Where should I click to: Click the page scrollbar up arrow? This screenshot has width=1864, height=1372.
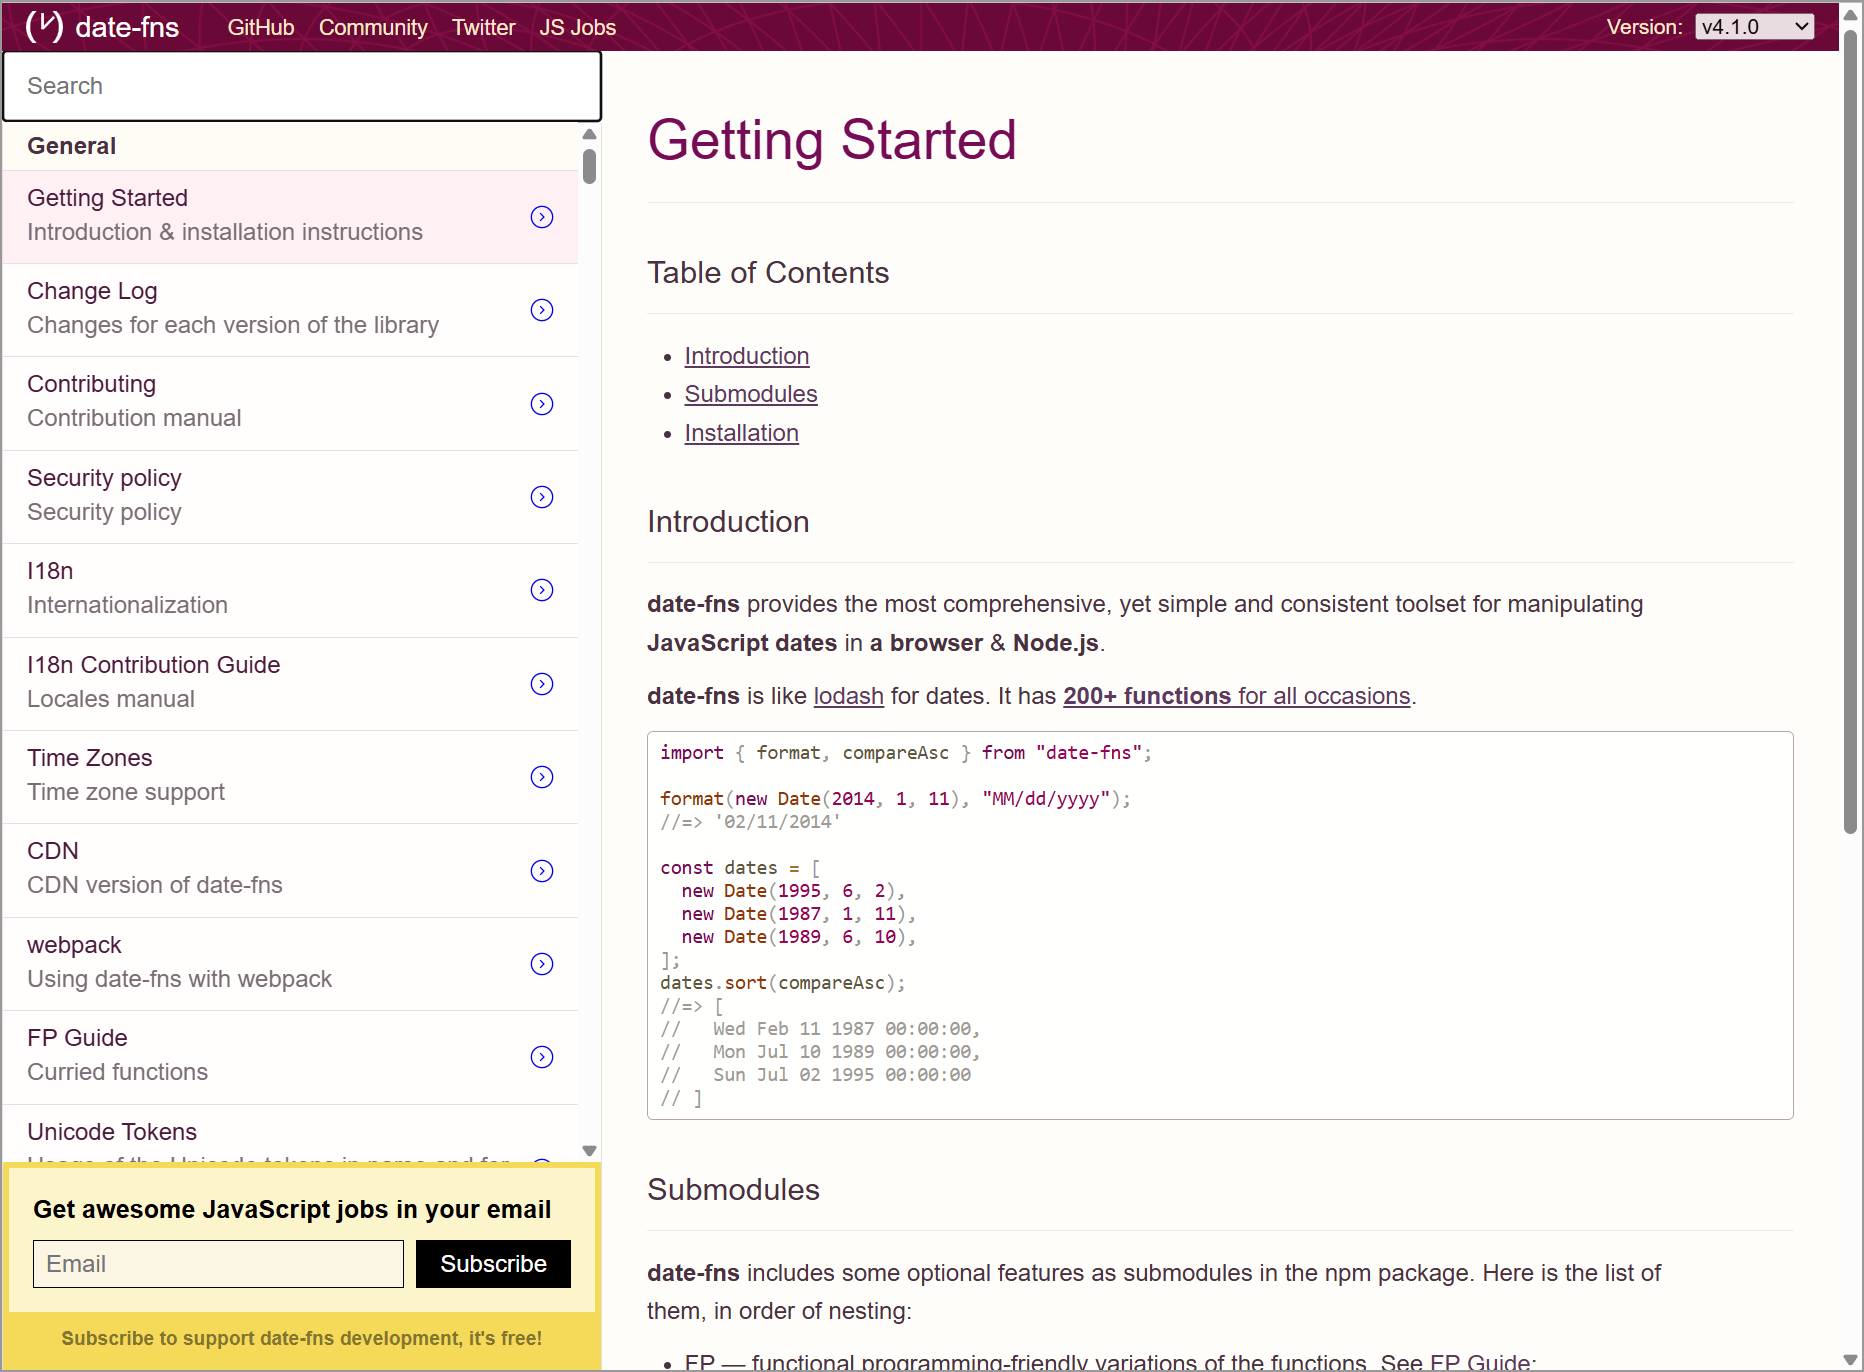coord(1851,15)
